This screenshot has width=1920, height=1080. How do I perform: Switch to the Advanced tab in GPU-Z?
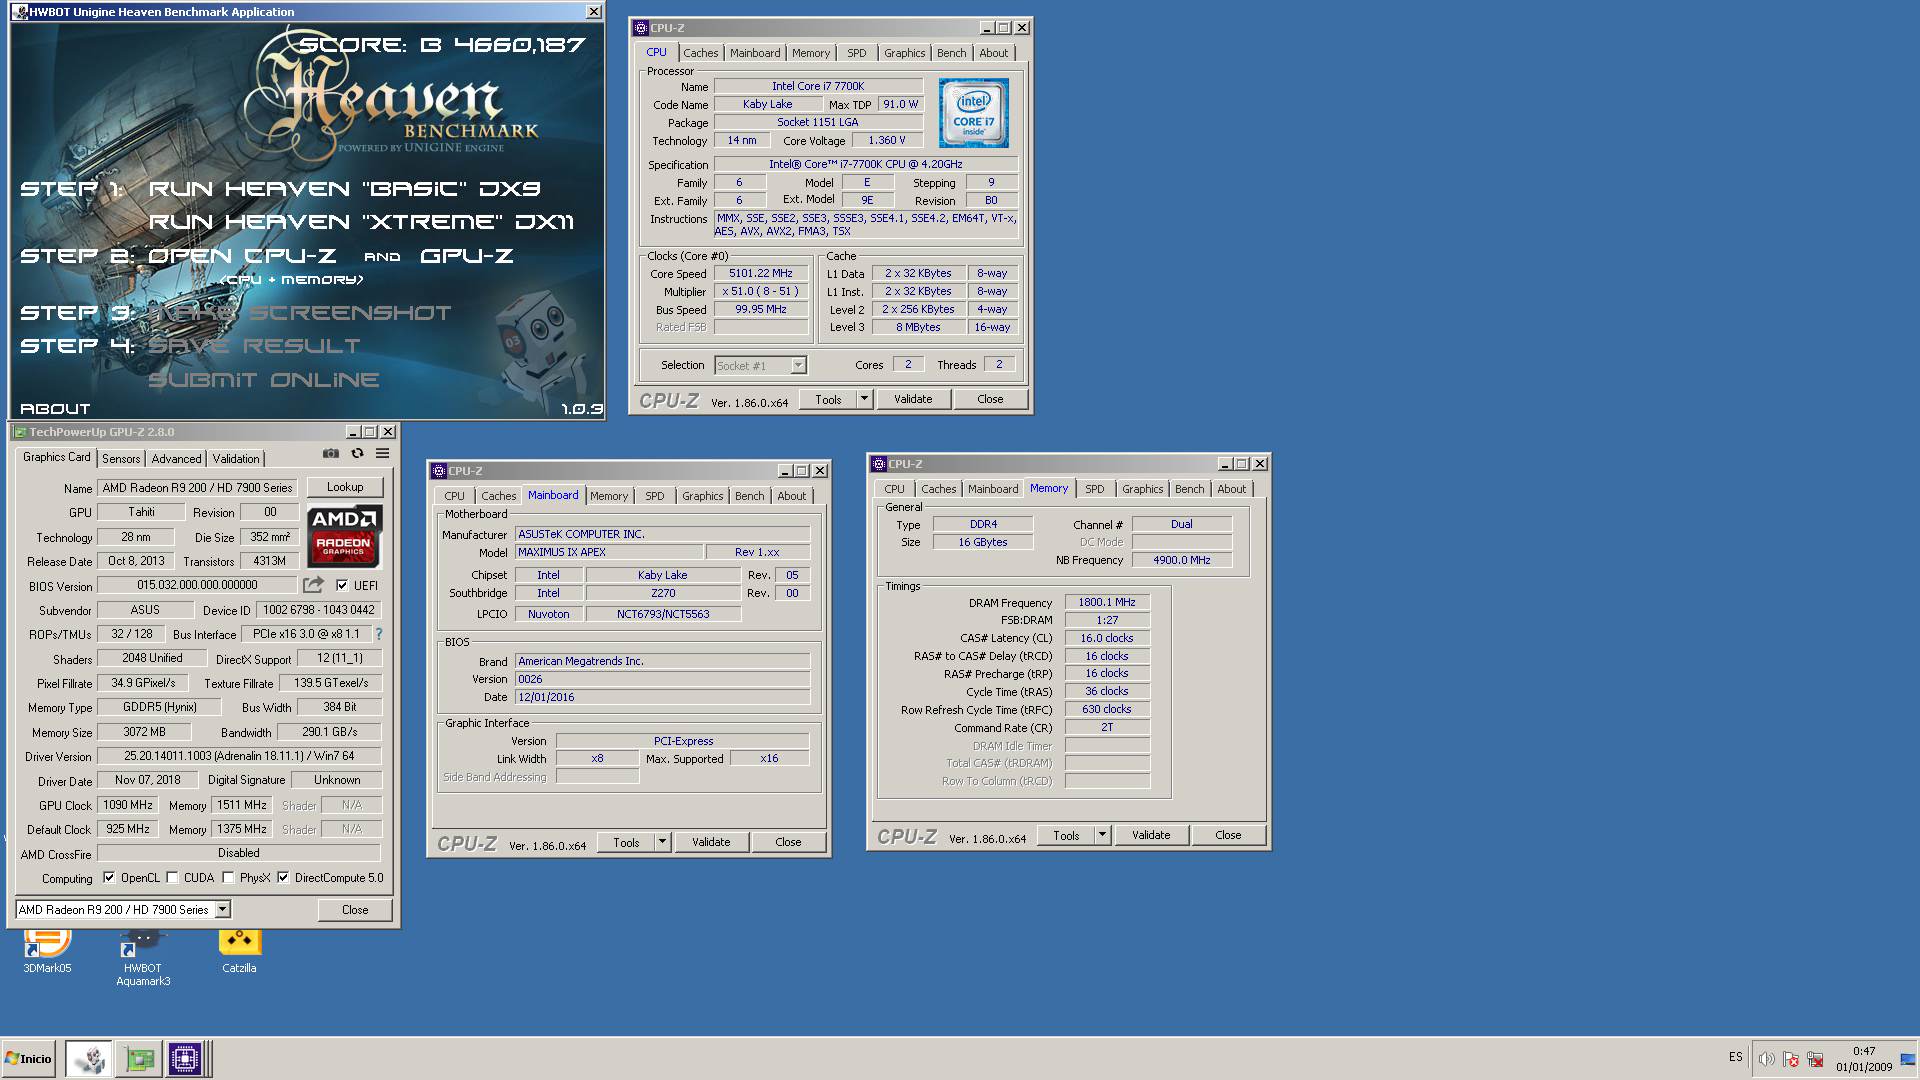[176, 458]
